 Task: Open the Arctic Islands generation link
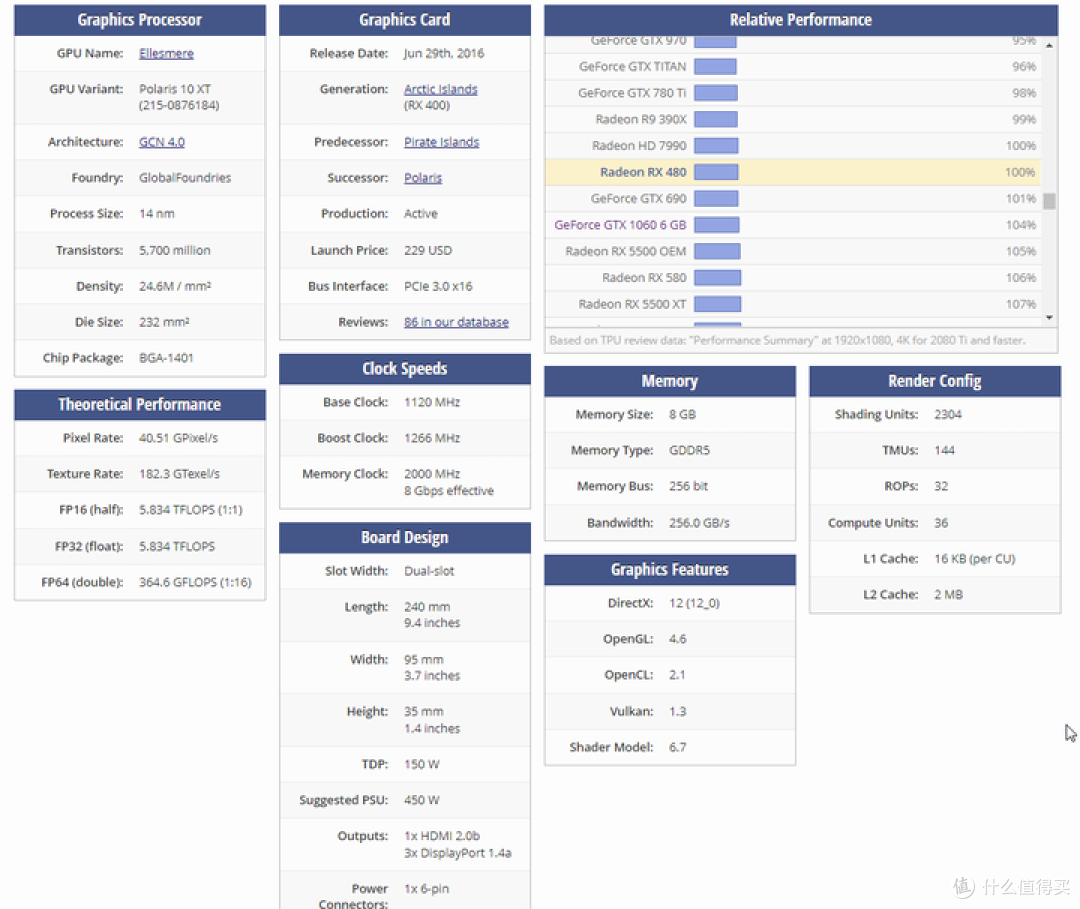point(441,89)
